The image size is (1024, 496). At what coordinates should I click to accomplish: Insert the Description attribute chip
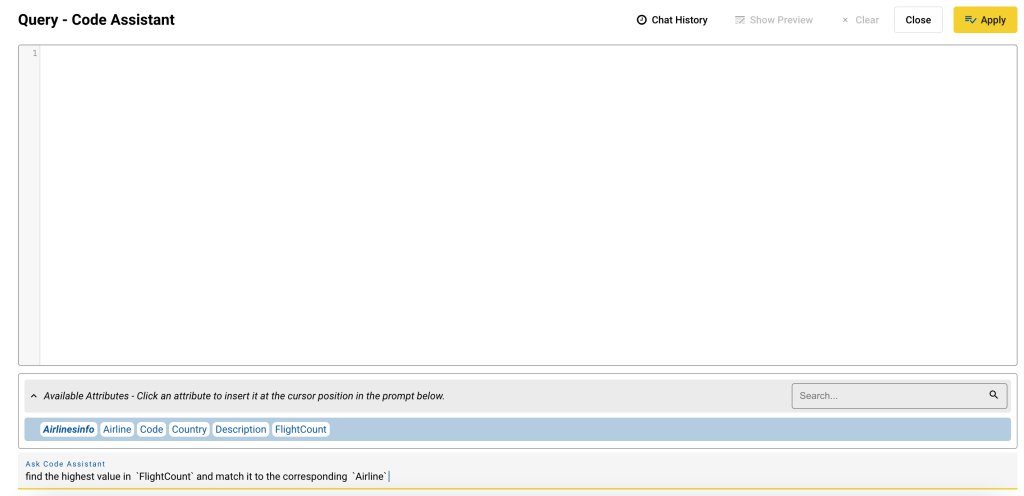tap(240, 429)
